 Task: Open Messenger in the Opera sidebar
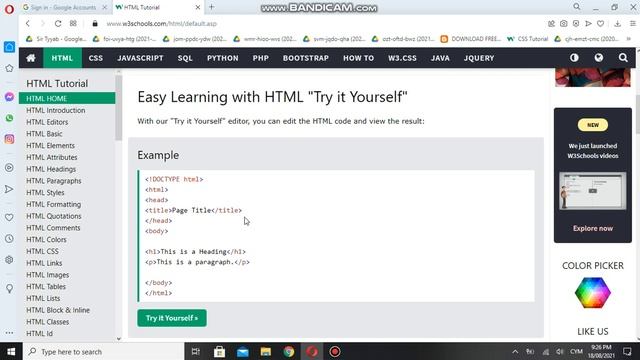(x=9, y=97)
